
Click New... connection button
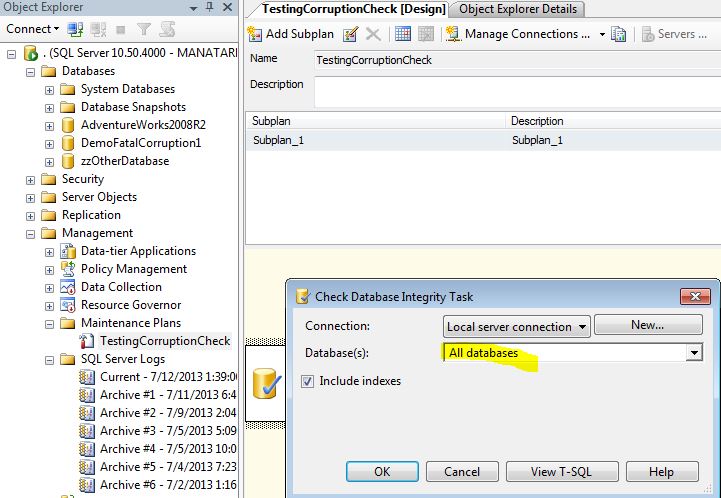coord(648,325)
